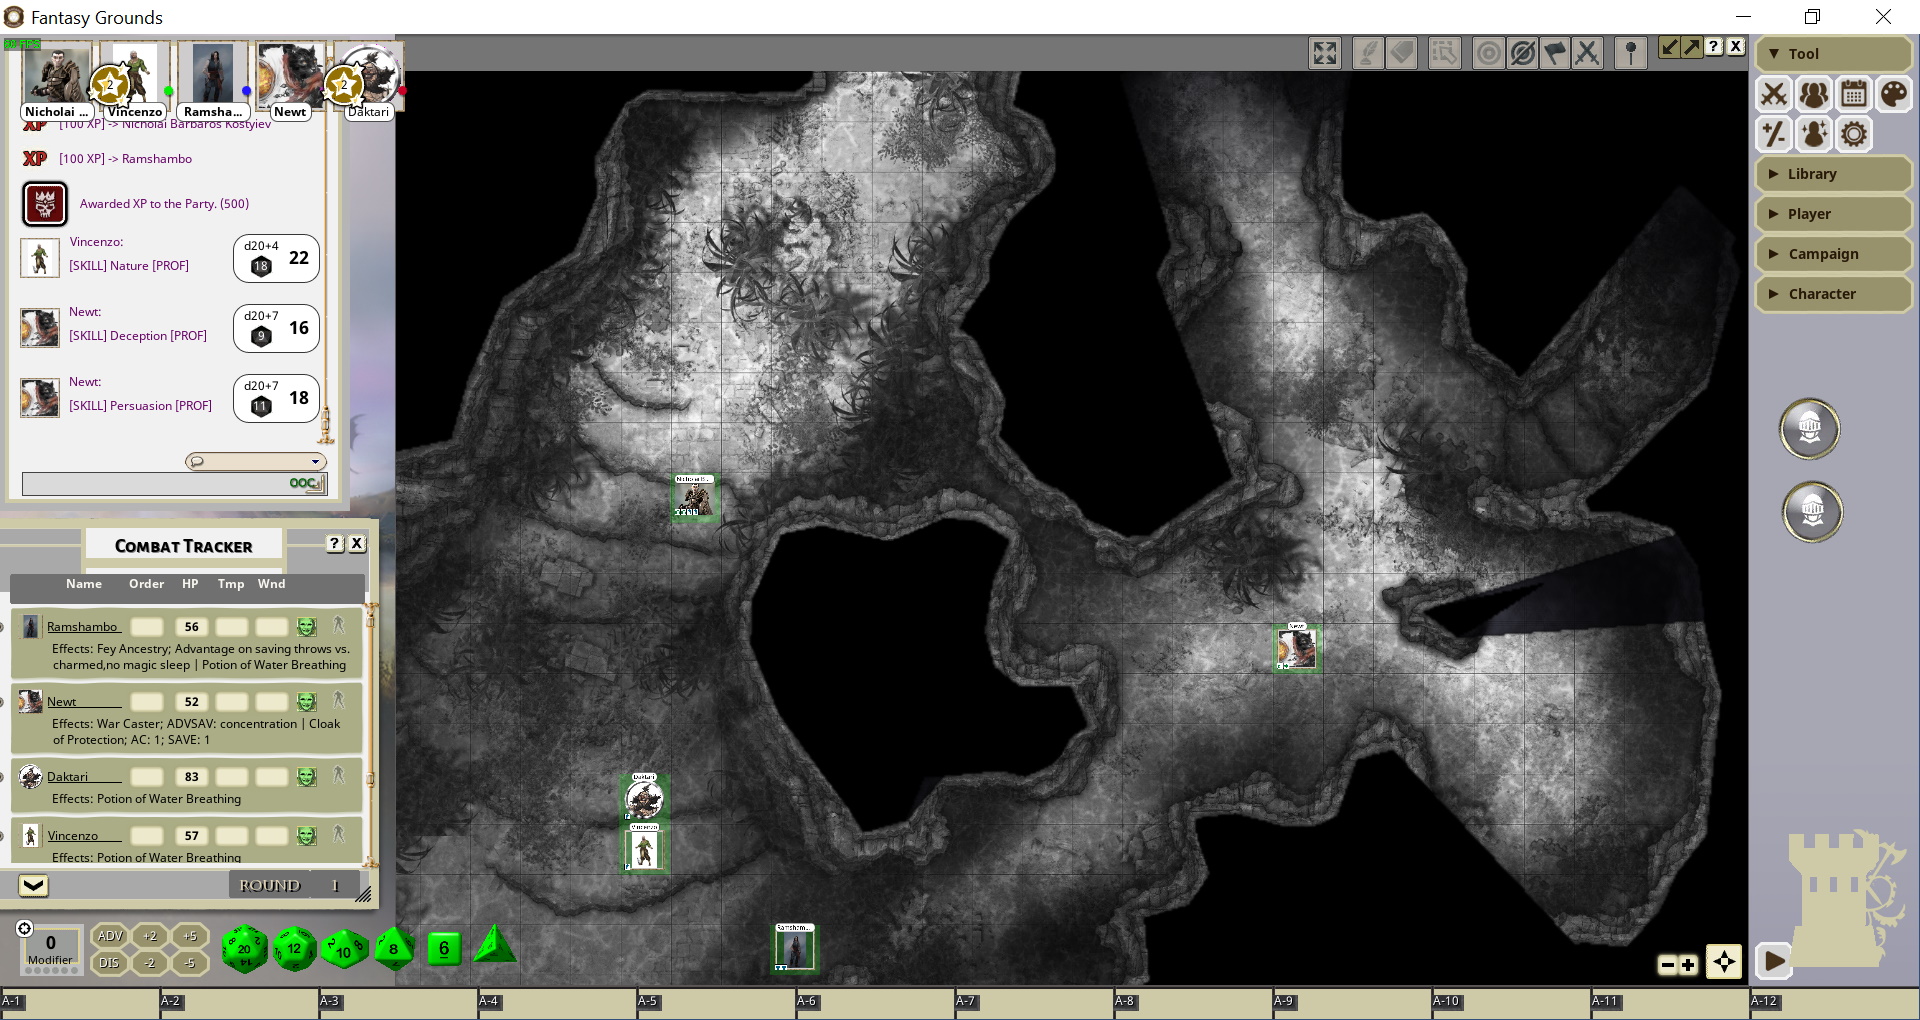Toggle the -2 modifier button
Viewport: 1920px width, 1020px height.
[150, 963]
